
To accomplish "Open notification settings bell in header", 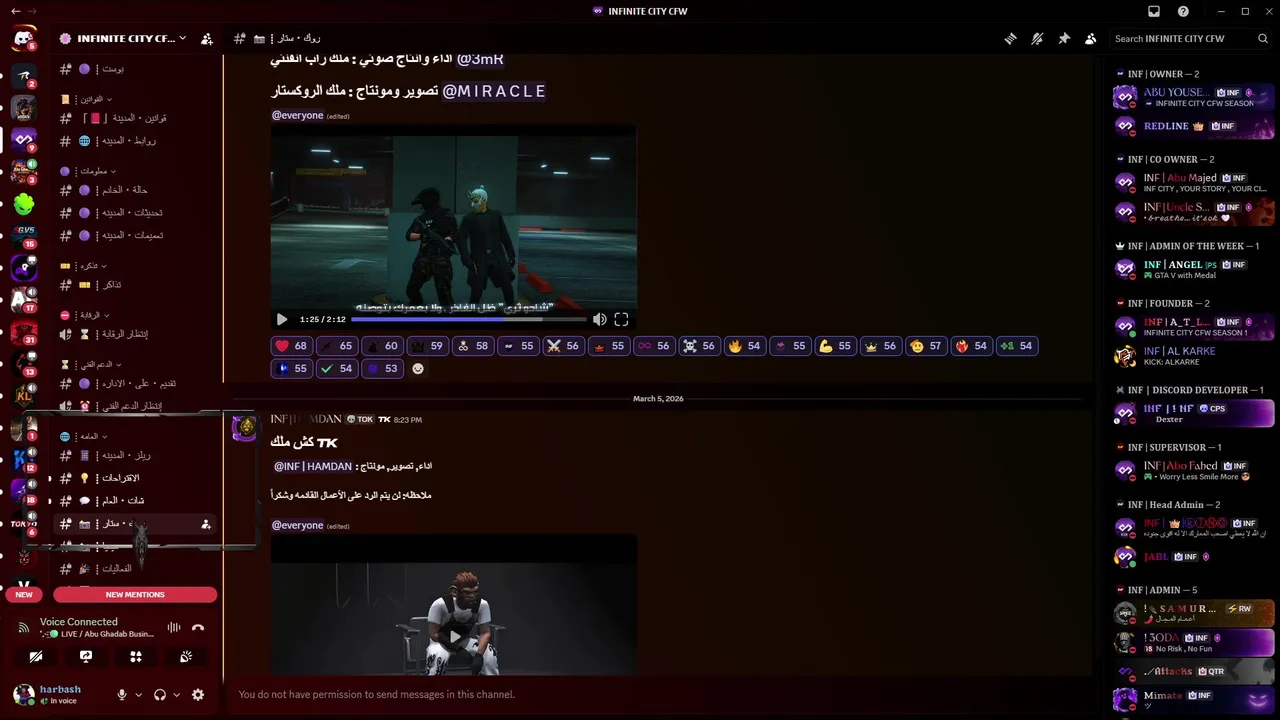I will tap(1037, 39).
